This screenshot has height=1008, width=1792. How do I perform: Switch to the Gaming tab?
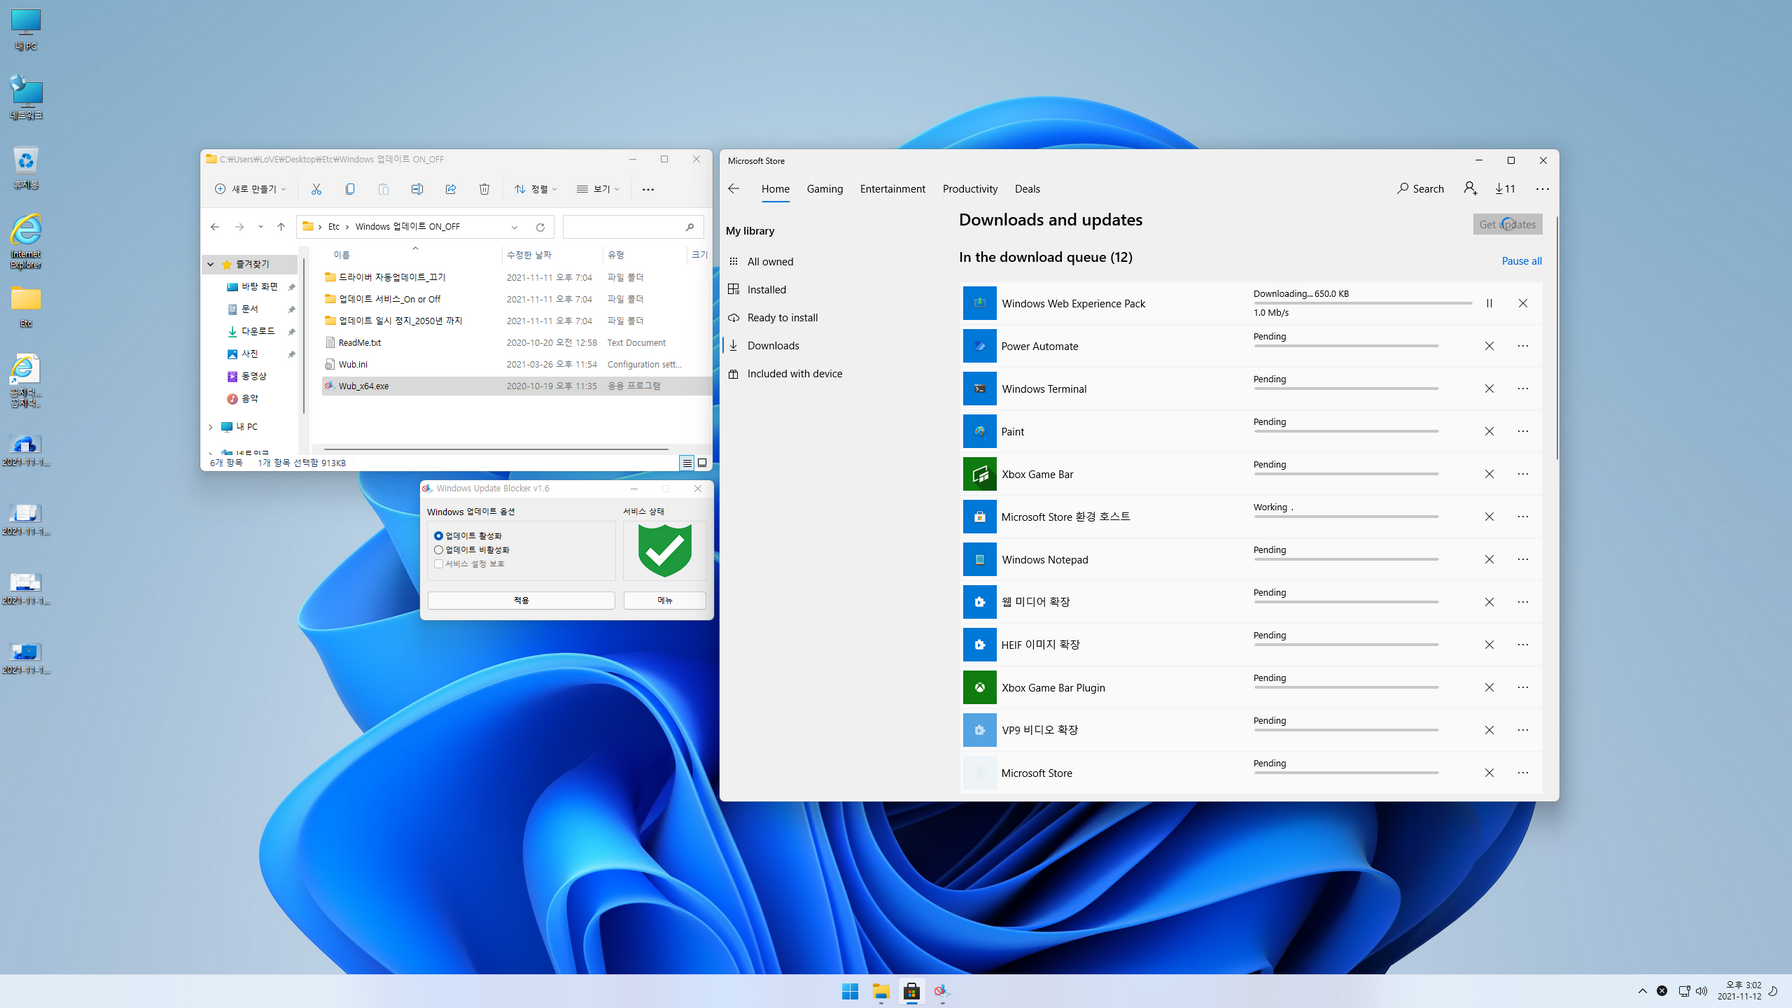(x=825, y=189)
